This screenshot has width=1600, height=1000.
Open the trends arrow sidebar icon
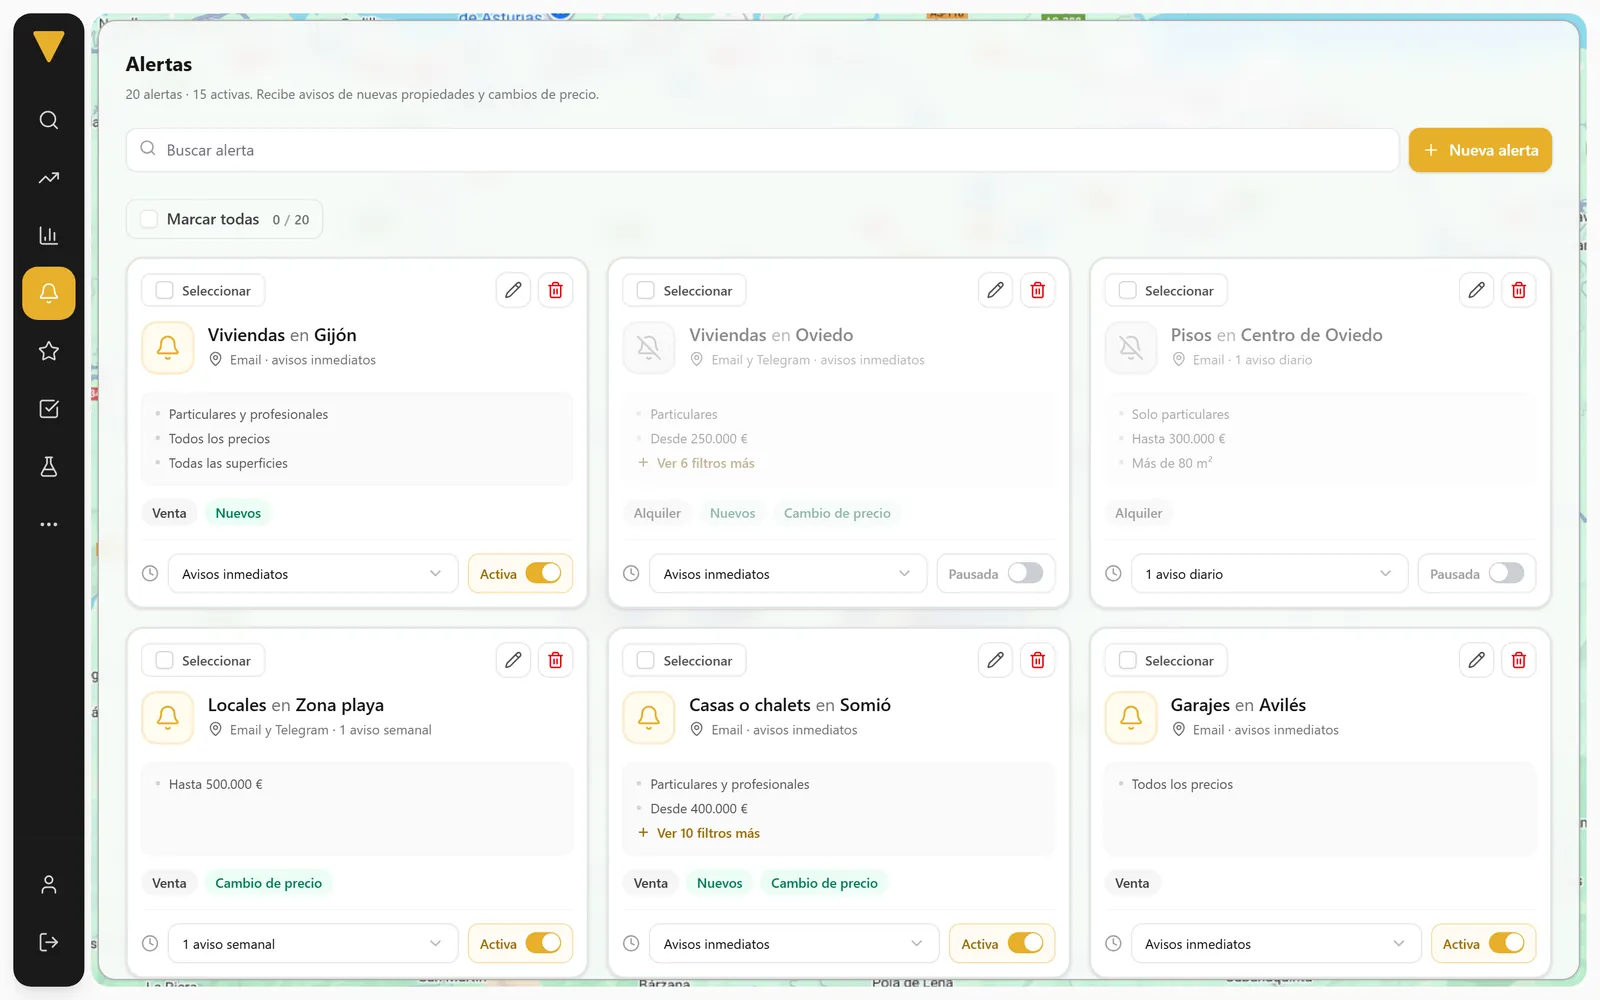click(48, 178)
